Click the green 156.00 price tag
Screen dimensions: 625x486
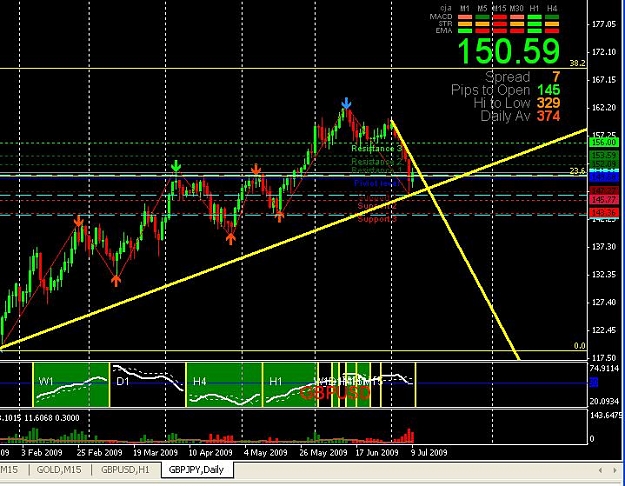pyautogui.click(x=604, y=142)
